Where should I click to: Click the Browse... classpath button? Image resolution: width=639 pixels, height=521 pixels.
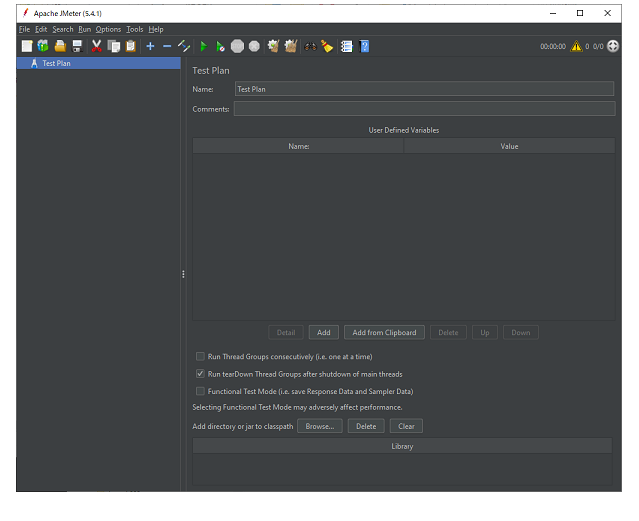click(320, 426)
